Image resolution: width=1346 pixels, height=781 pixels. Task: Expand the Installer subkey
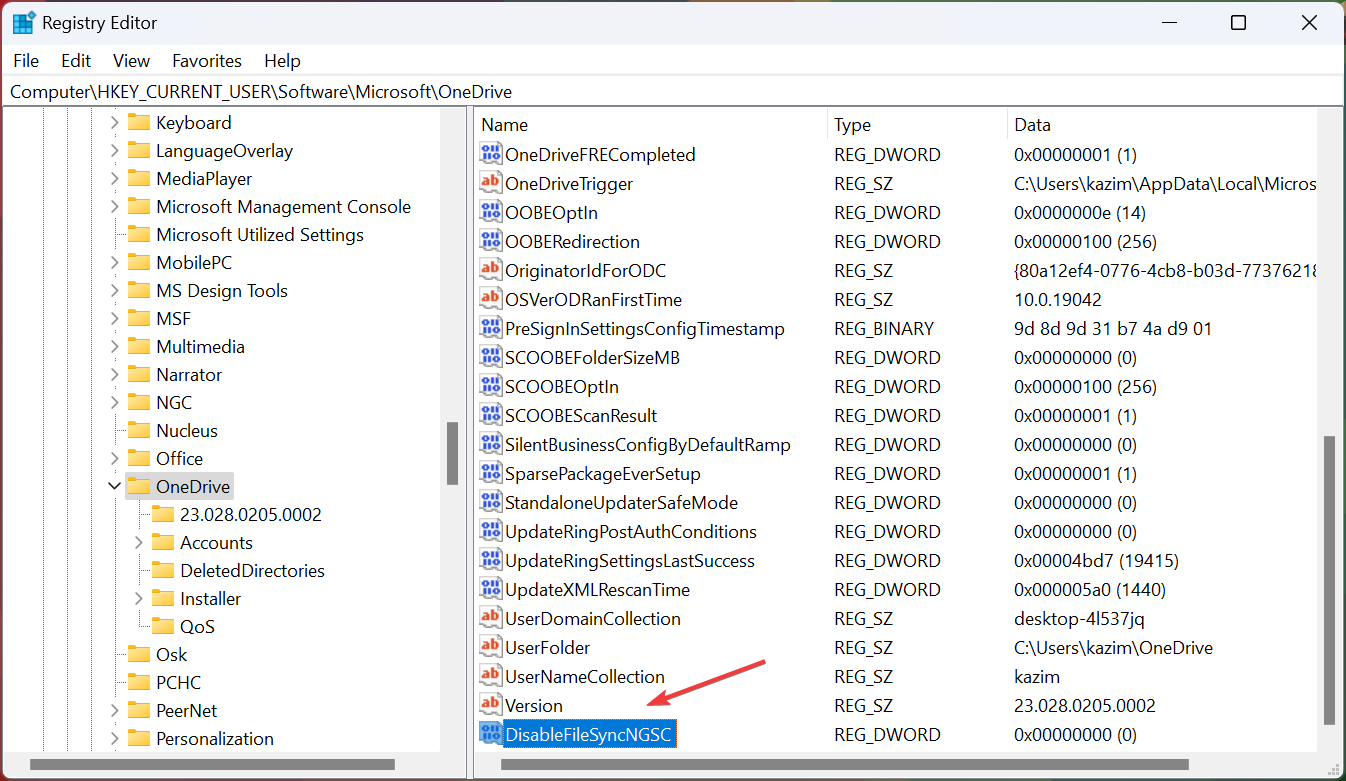pos(138,599)
